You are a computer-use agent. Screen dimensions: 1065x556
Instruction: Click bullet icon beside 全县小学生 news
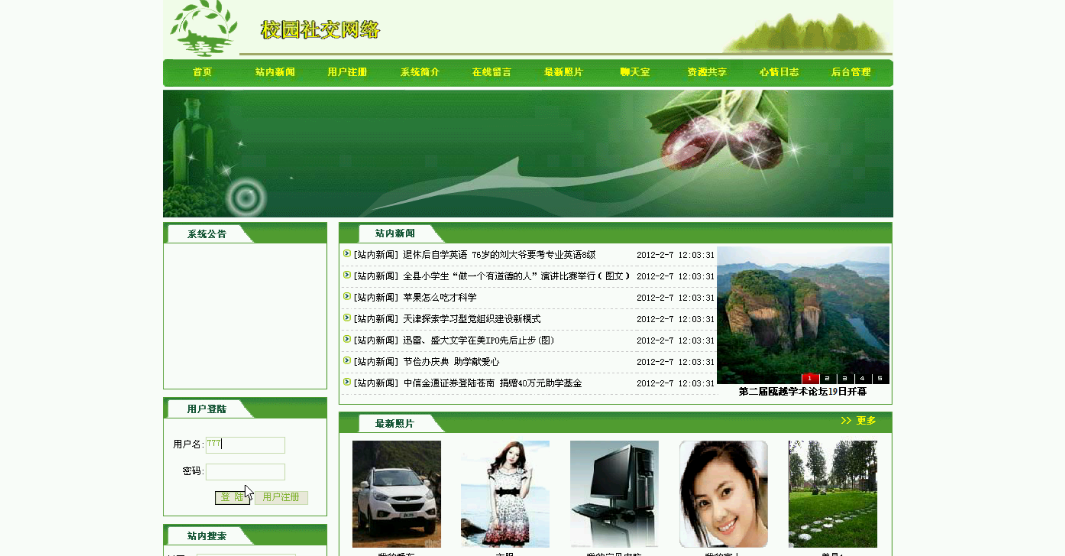(x=346, y=275)
